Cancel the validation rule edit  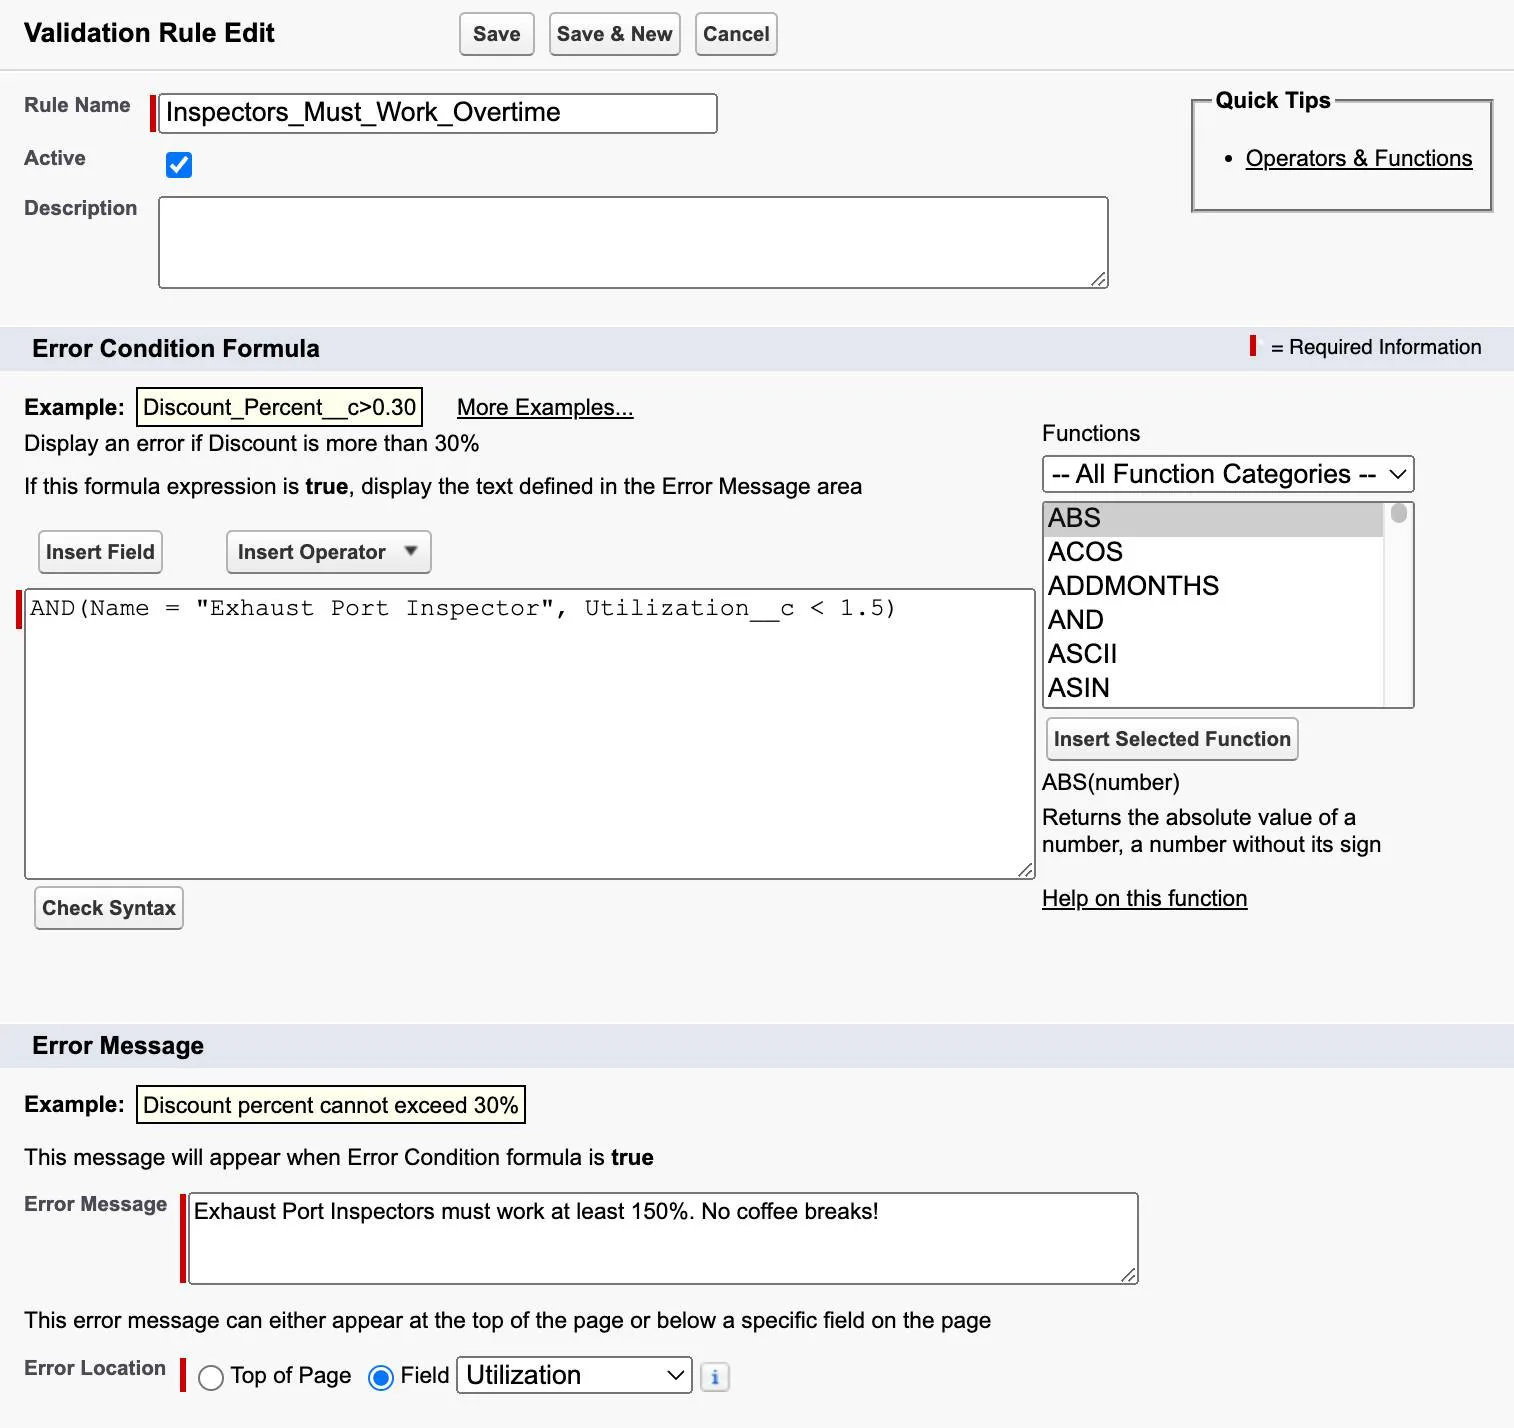coord(736,34)
